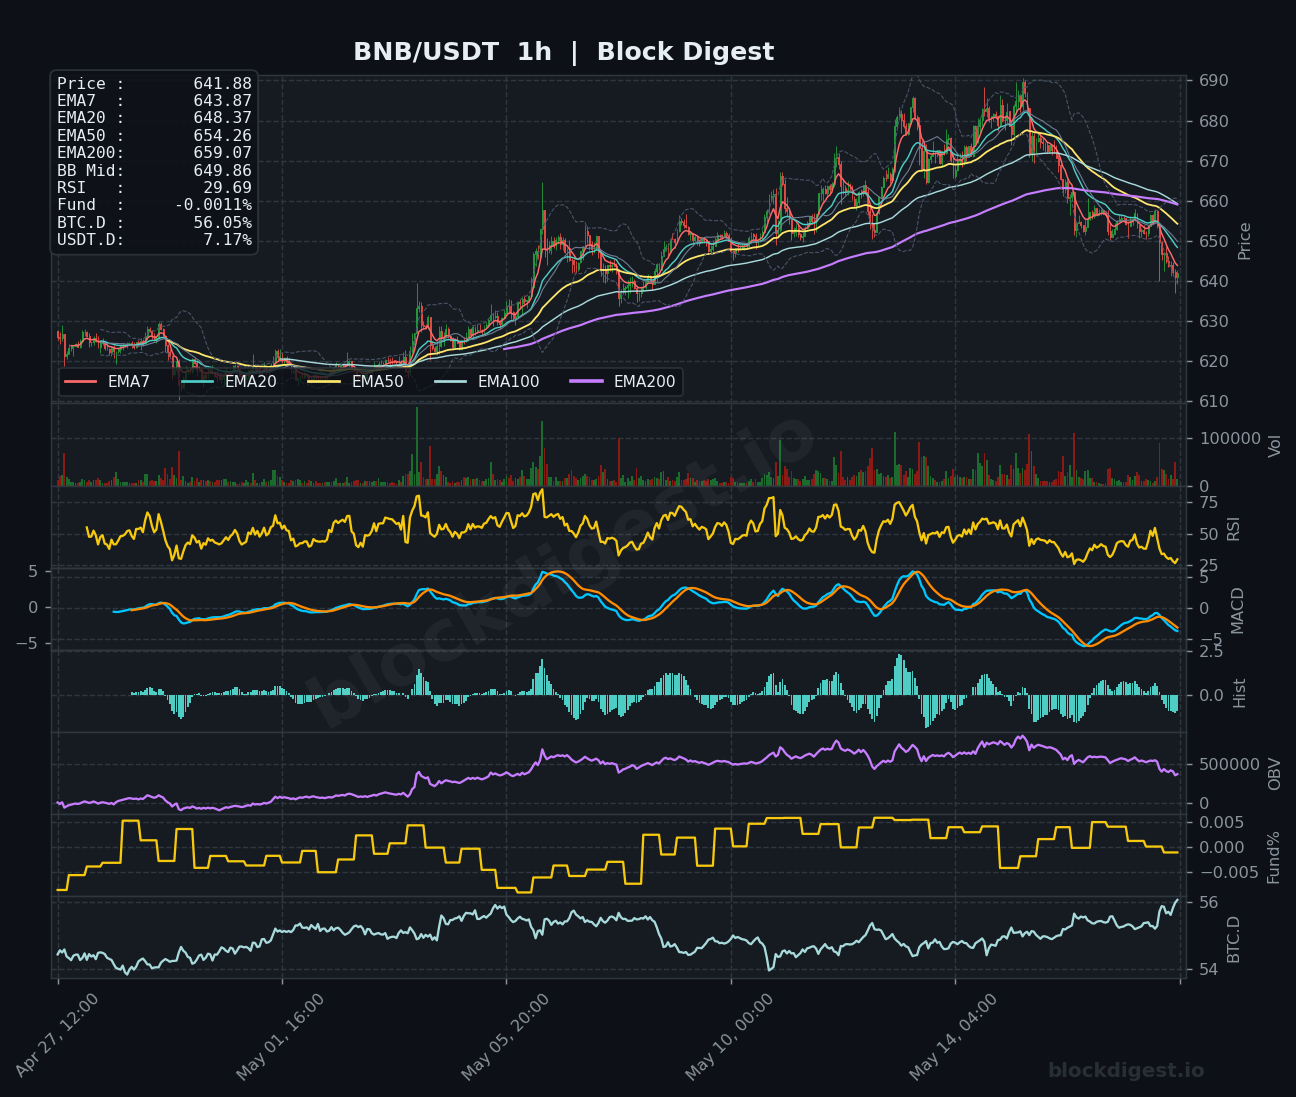Click the 100000 volume tick

point(1230,438)
